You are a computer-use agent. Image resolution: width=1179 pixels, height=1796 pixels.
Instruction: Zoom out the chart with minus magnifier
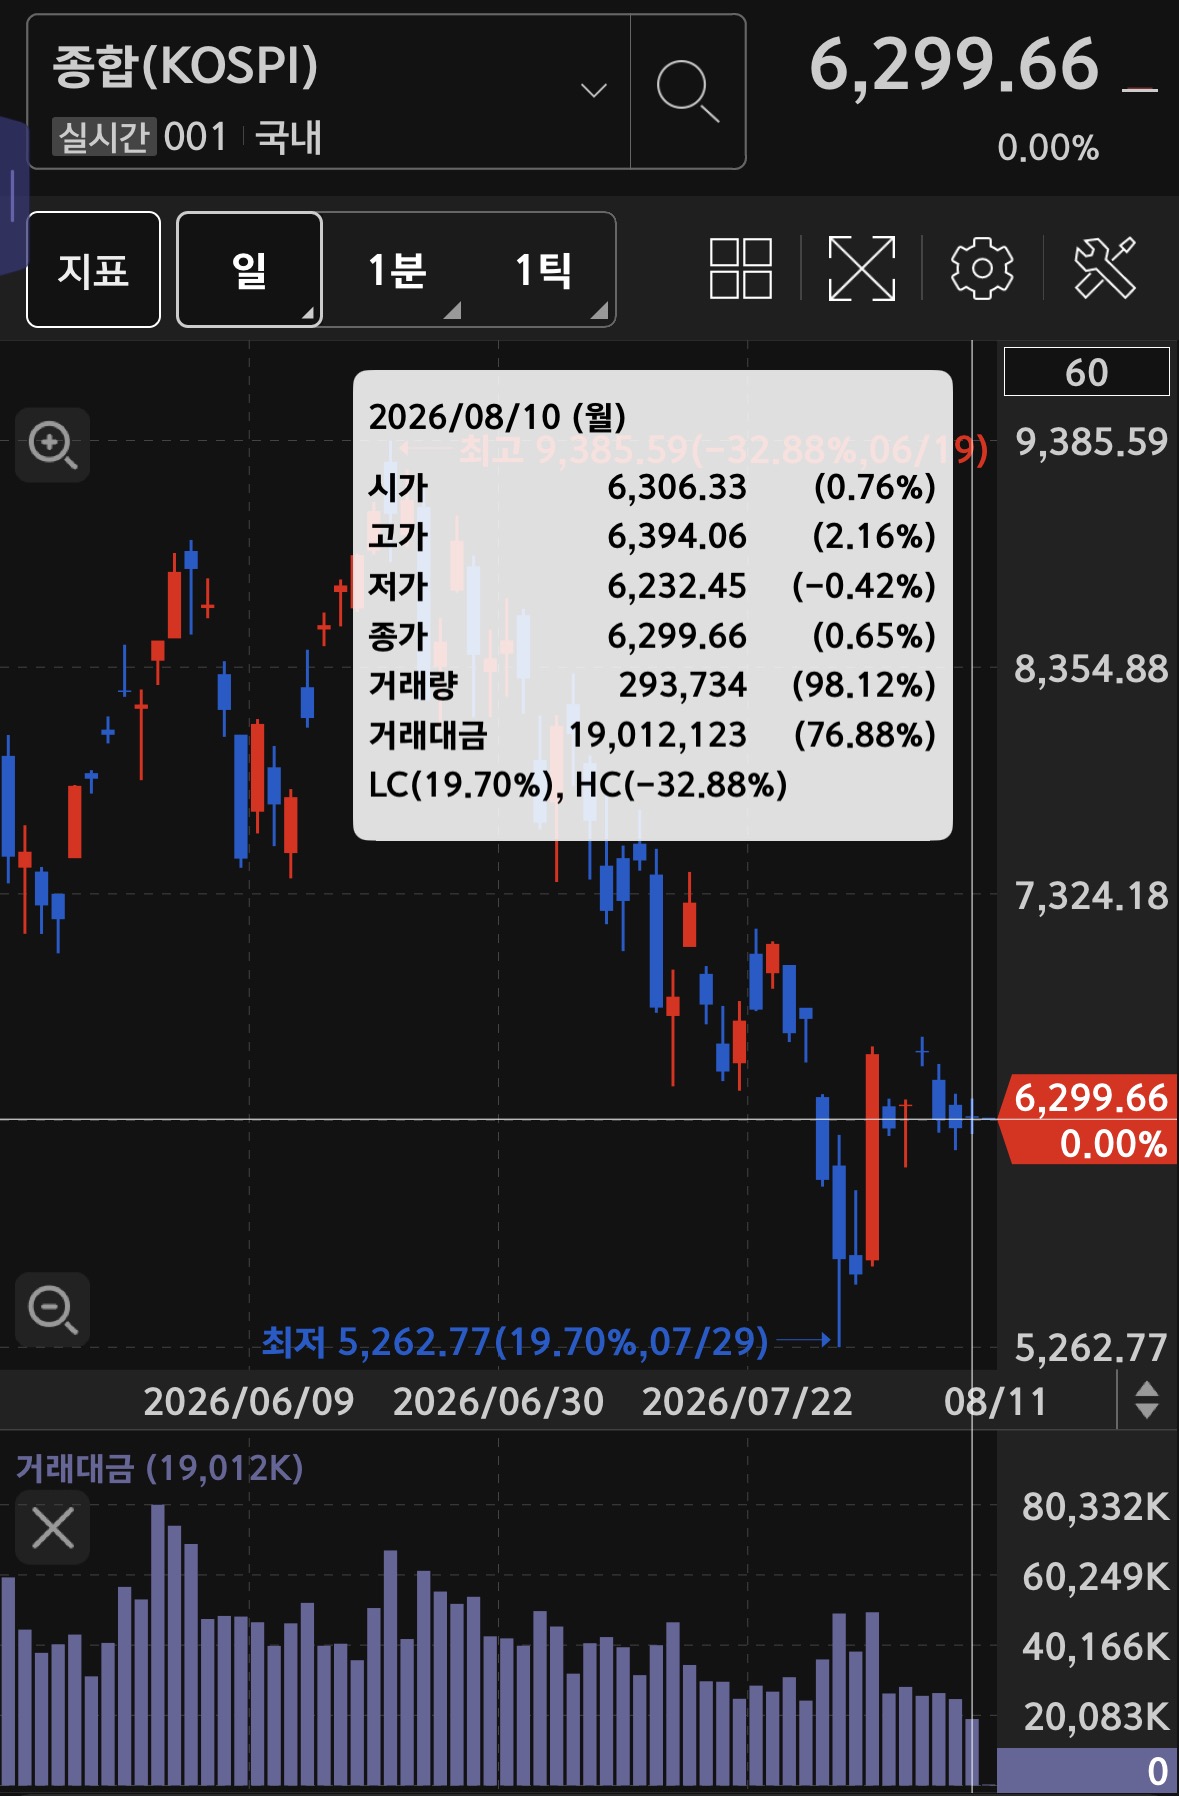click(53, 1310)
